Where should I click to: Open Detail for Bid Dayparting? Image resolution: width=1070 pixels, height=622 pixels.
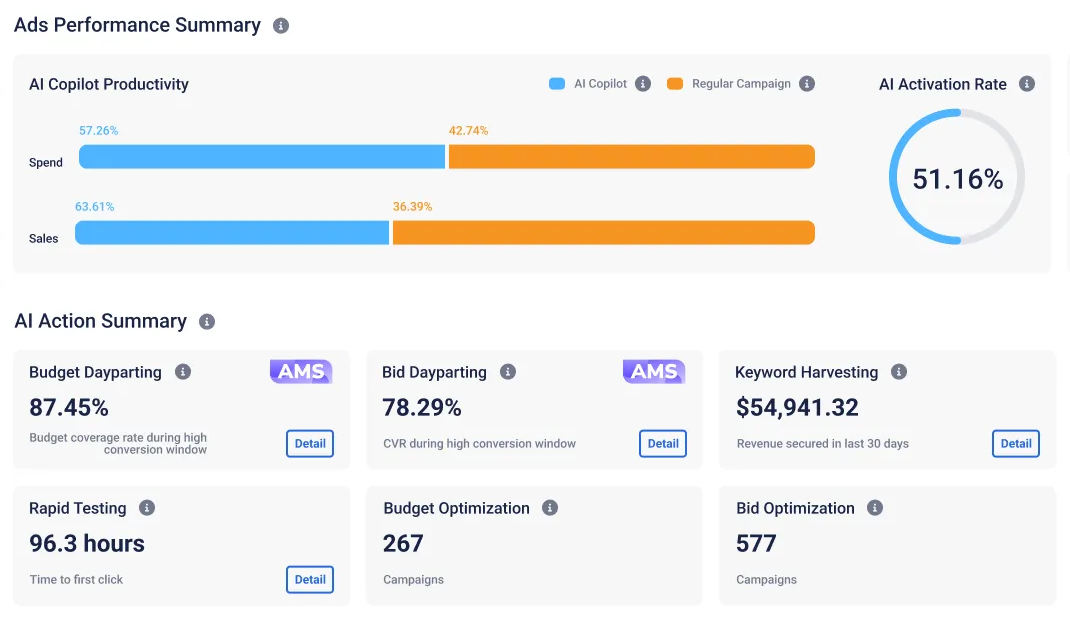pos(663,444)
